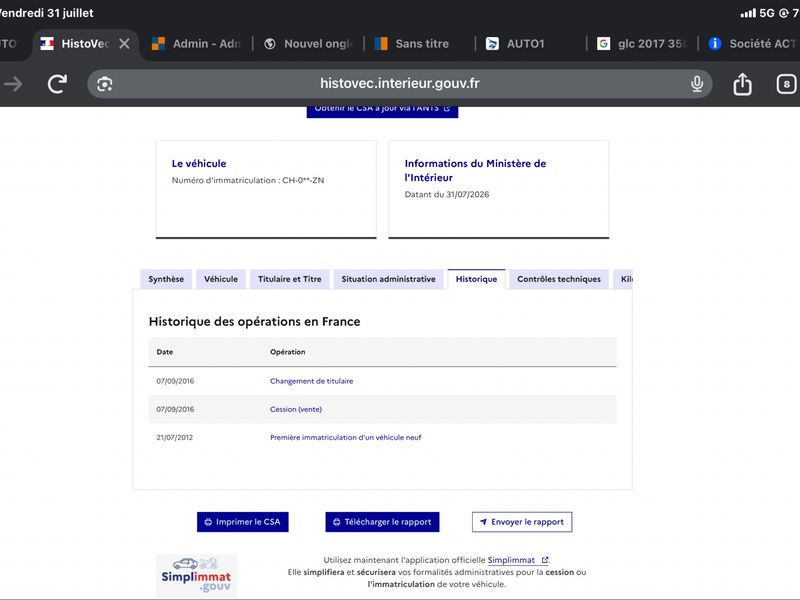This screenshot has width=800, height=600.
Task: Go forward with the arrow icon
Action: tap(13, 84)
